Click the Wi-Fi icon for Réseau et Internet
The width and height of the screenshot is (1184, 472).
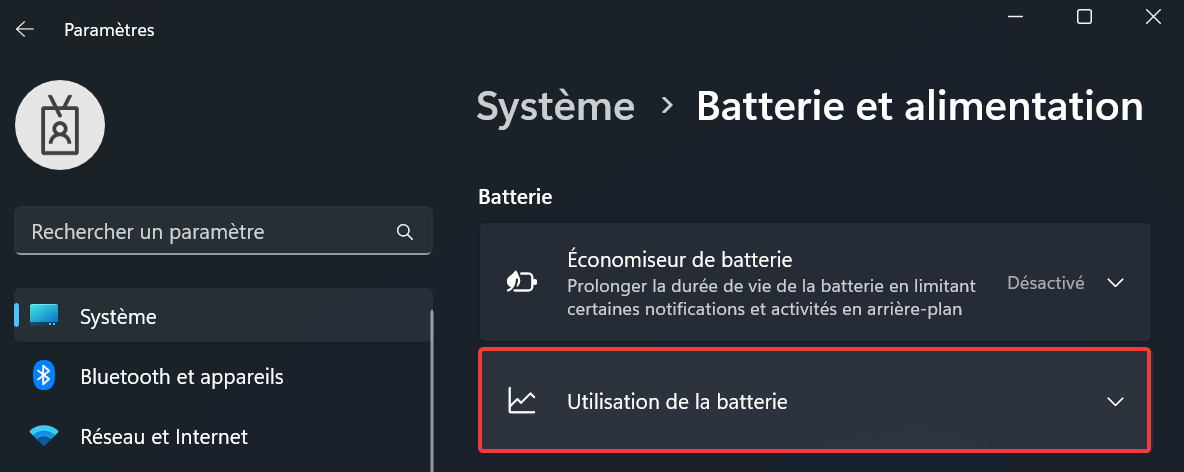point(44,436)
